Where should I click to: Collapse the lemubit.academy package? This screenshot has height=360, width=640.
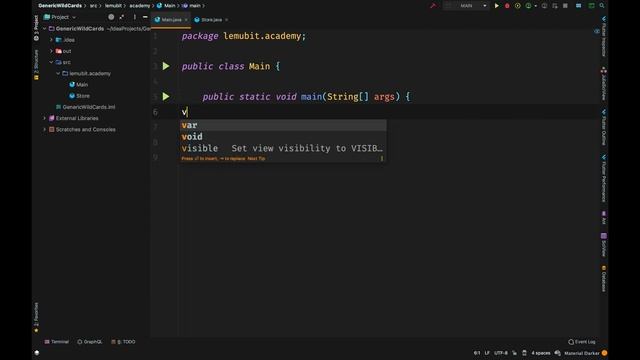(x=58, y=73)
